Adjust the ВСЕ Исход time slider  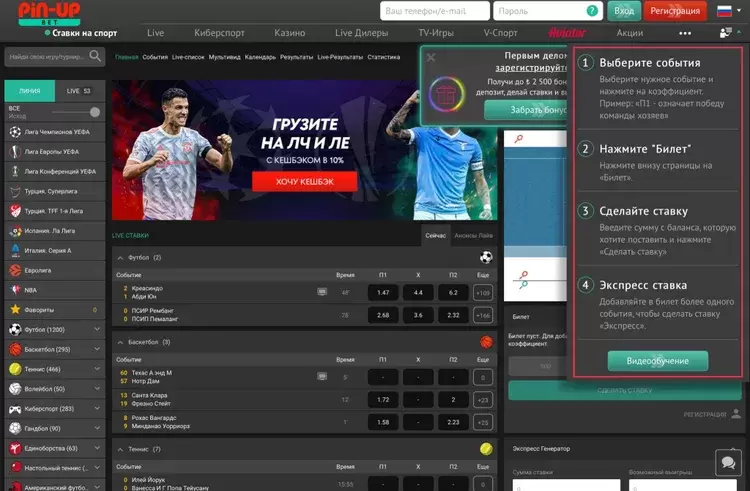pyautogui.click(x=95, y=112)
